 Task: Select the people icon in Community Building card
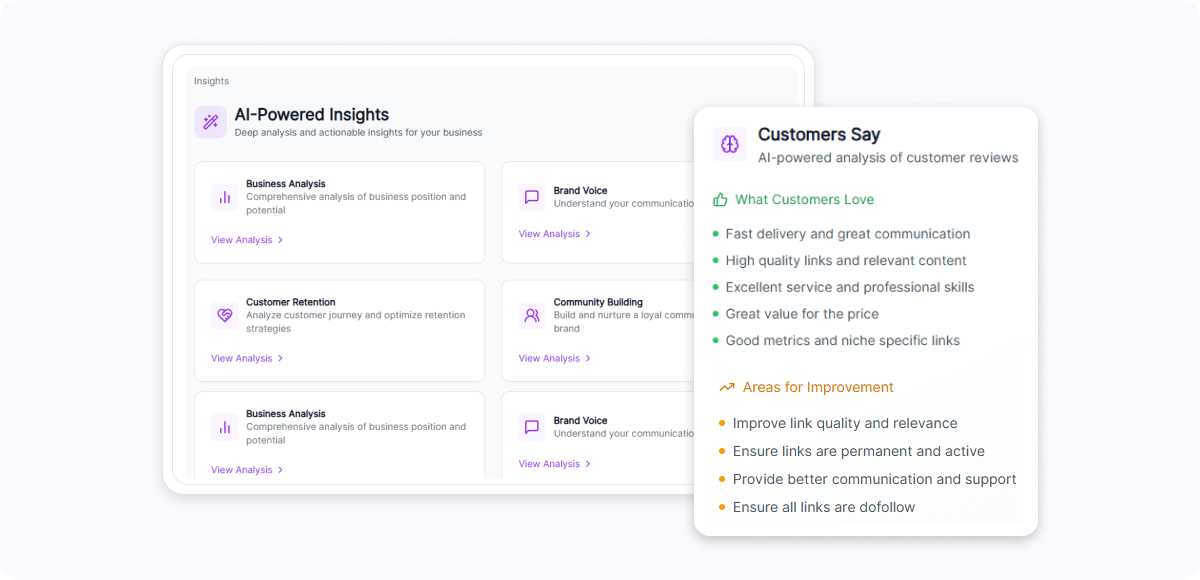[x=532, y=315]
